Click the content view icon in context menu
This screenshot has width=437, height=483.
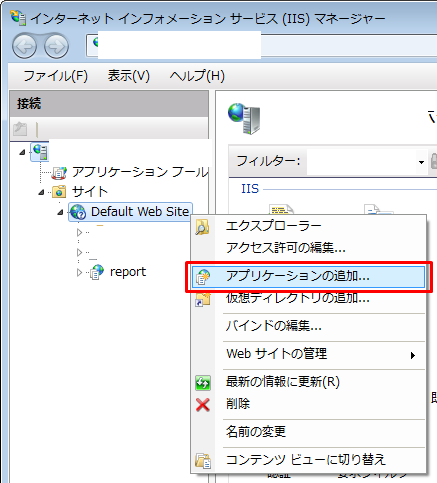(x=203, y=461)
